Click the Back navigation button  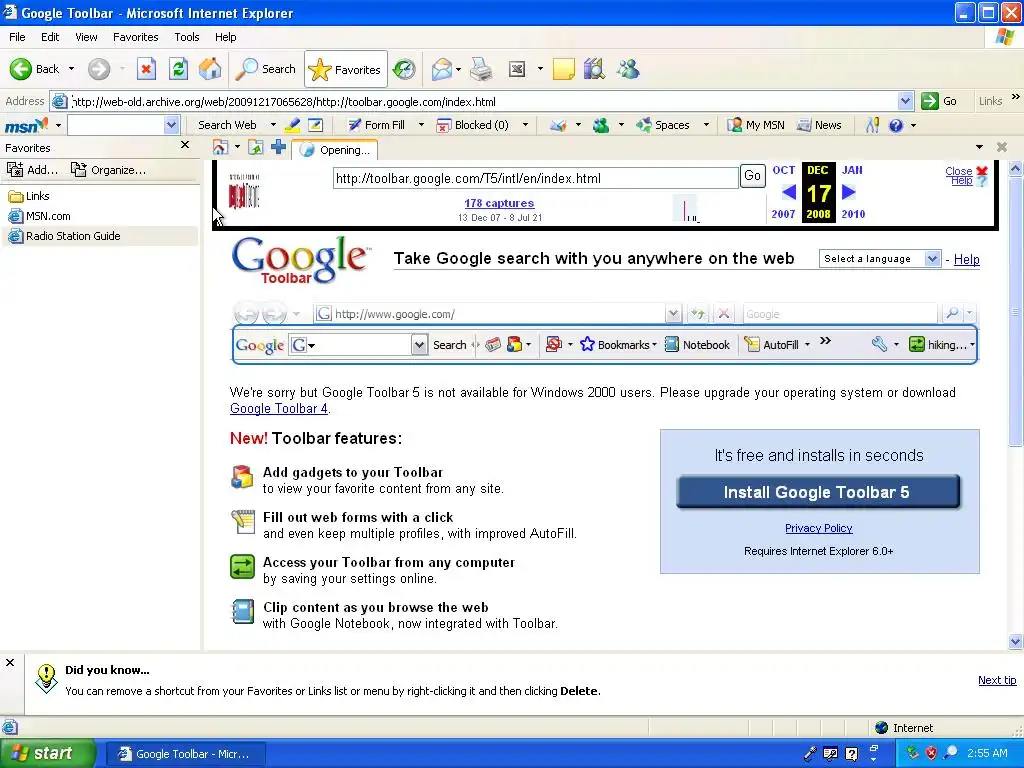pyautogui.click(x=35, y=69)
